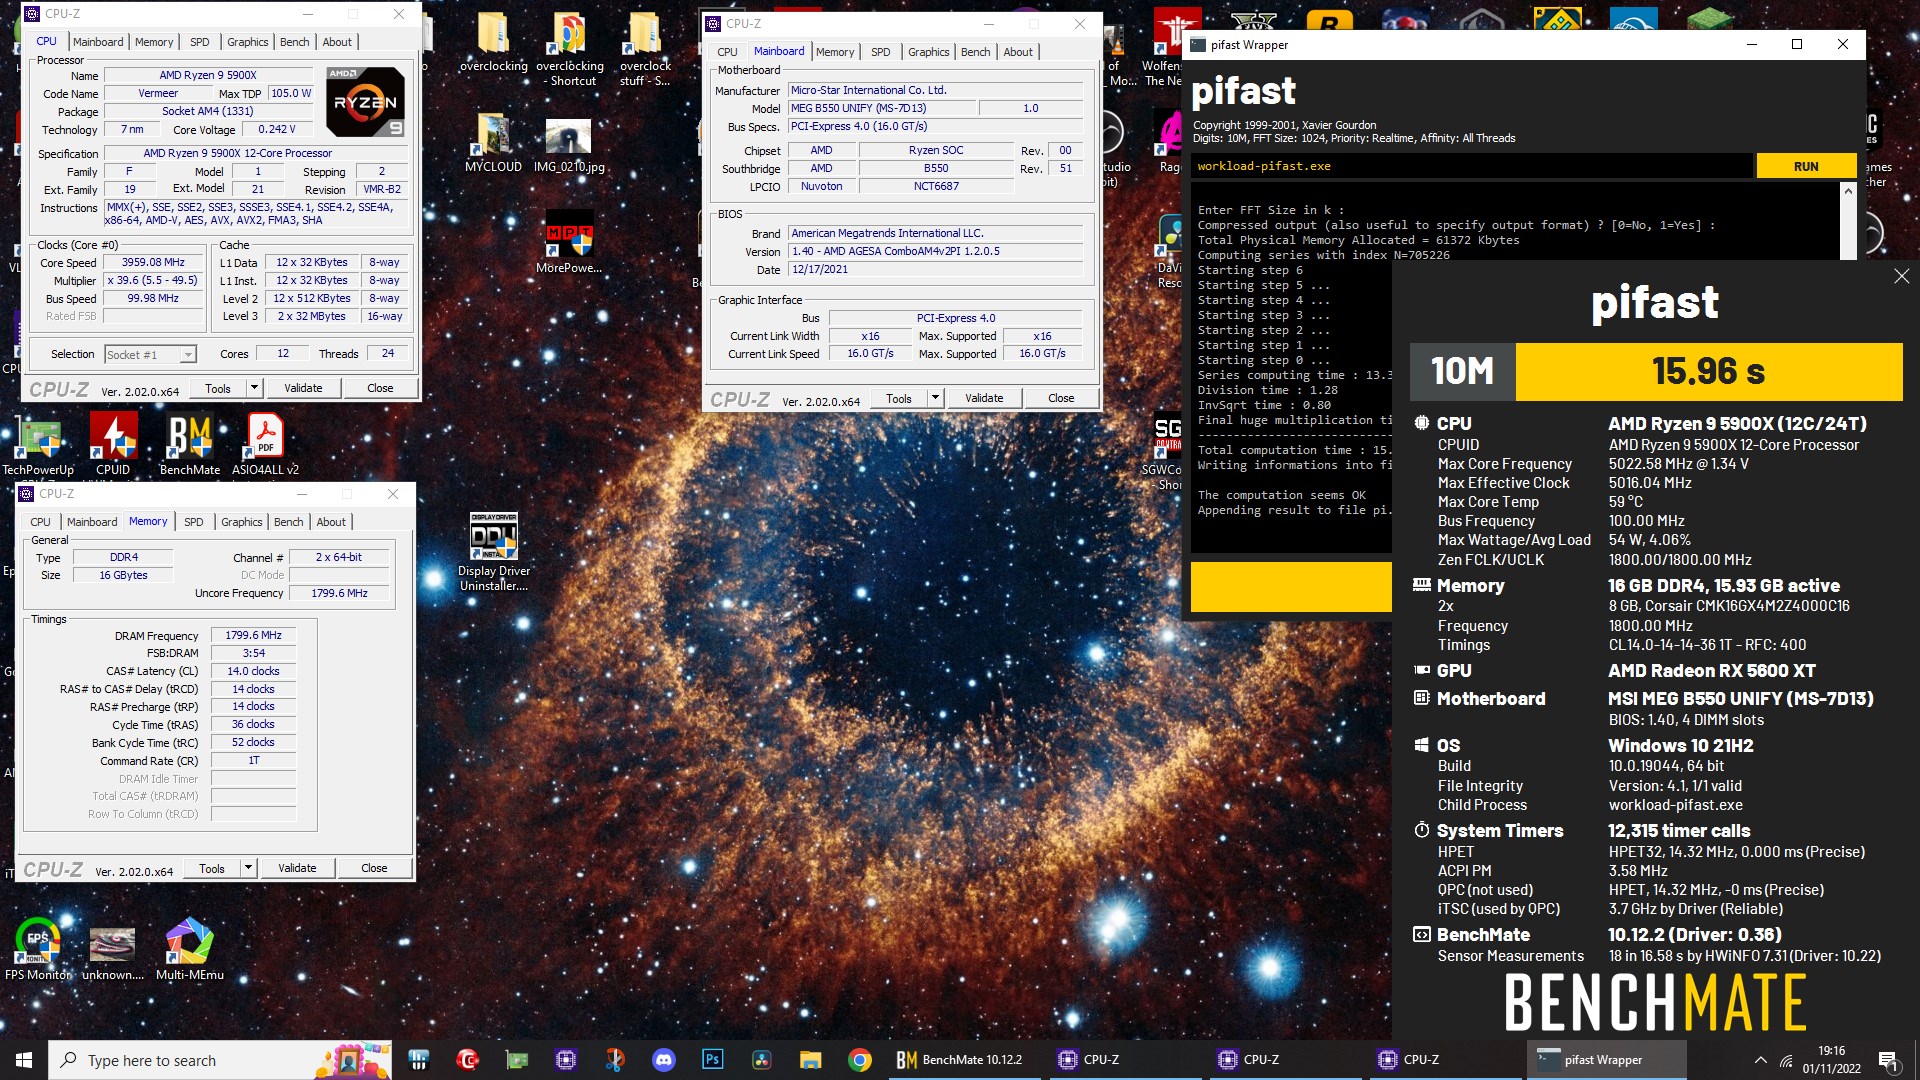
Task: Launch Display Driver Uninstaller shortcut
Action: pyautogui.click(x=494, y=552)
